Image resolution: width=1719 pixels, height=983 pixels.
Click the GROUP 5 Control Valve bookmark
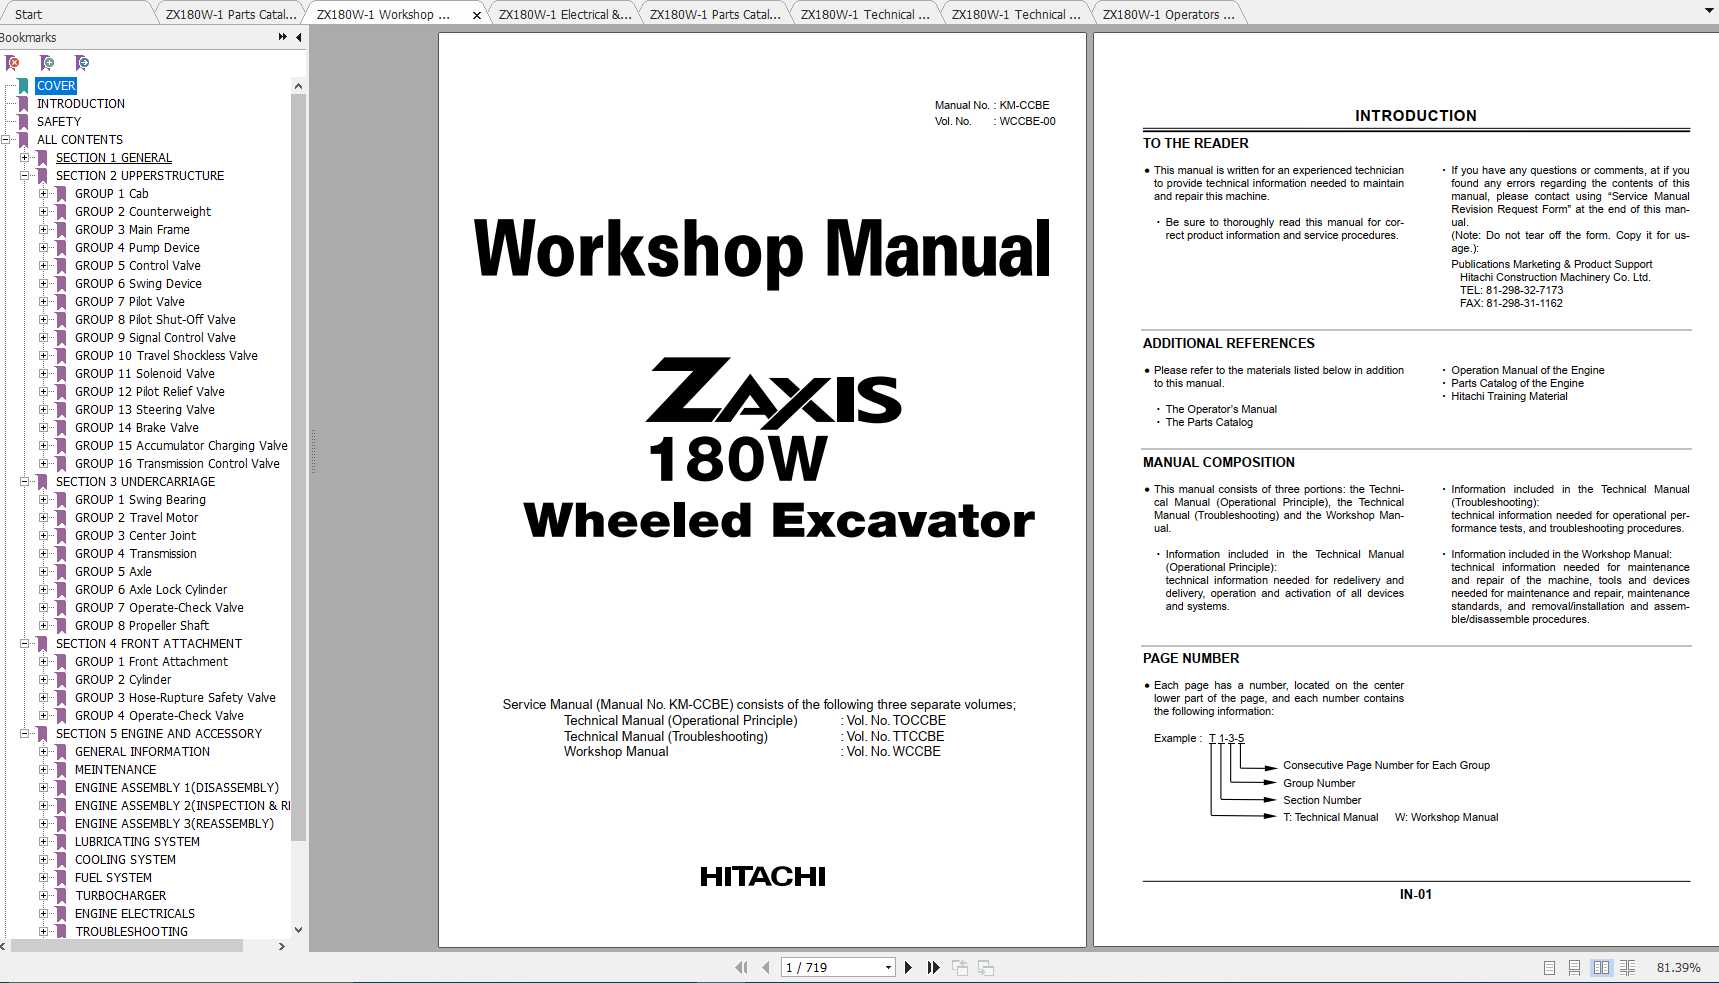point(138,265)
